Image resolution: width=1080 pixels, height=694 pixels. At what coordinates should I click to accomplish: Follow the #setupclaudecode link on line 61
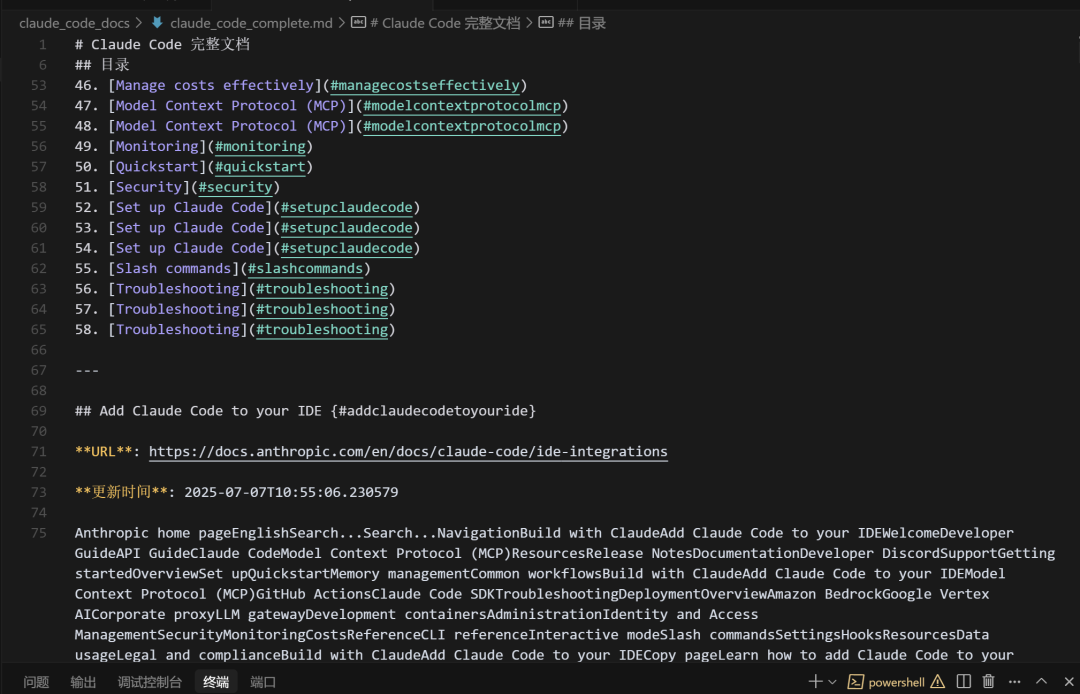tap(346, 248)
